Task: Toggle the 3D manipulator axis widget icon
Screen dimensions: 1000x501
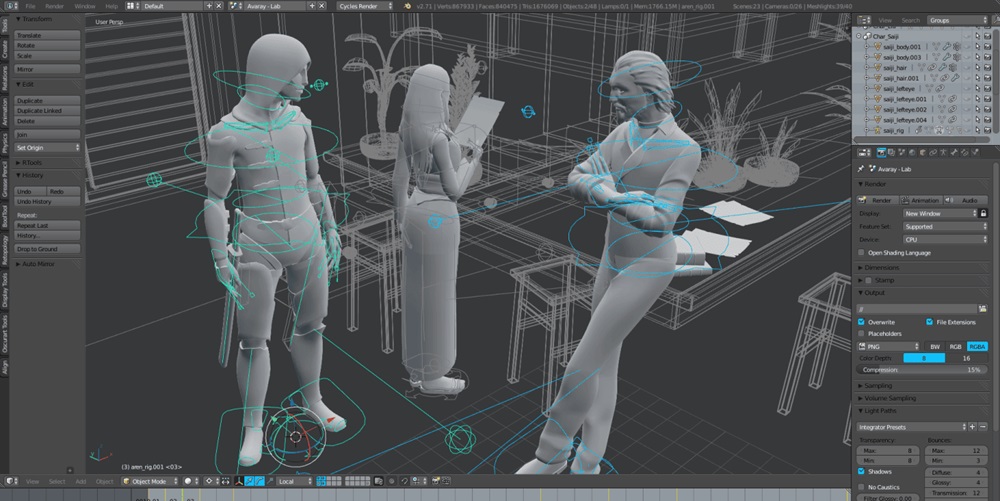Action: [x=239, y=481]
